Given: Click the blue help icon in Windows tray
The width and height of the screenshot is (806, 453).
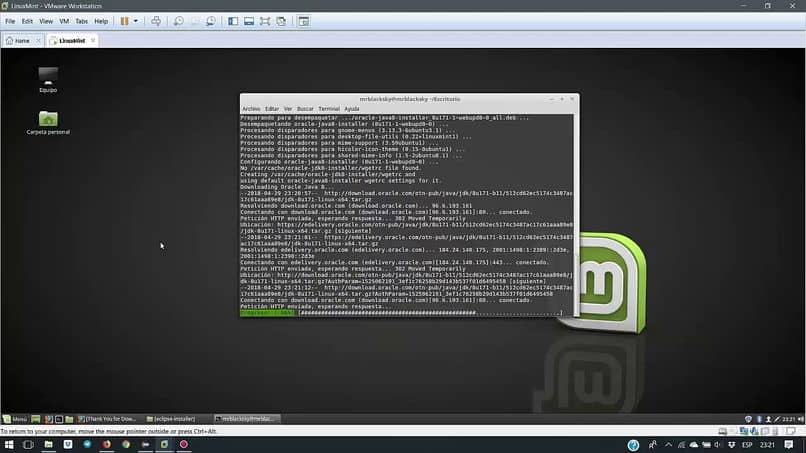Looking at the screenshot, I should pyautogui.click(x=633, y=445).
